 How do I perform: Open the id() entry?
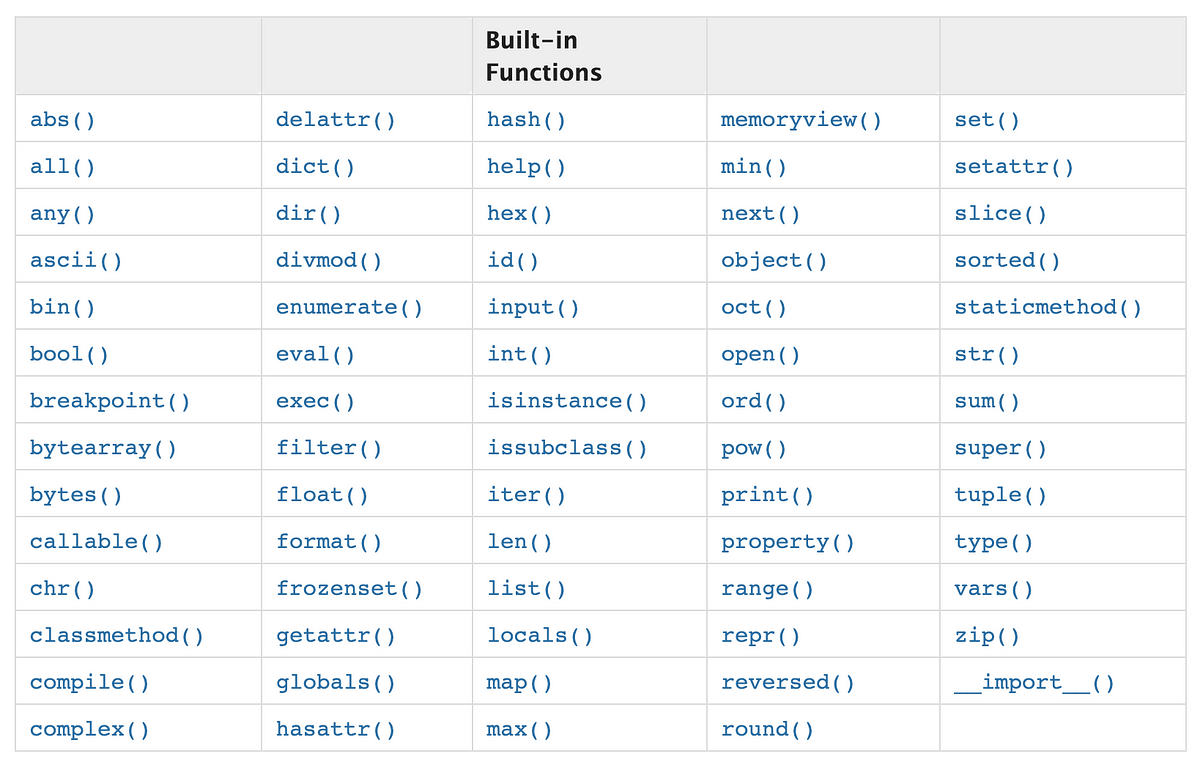(513, 261)
